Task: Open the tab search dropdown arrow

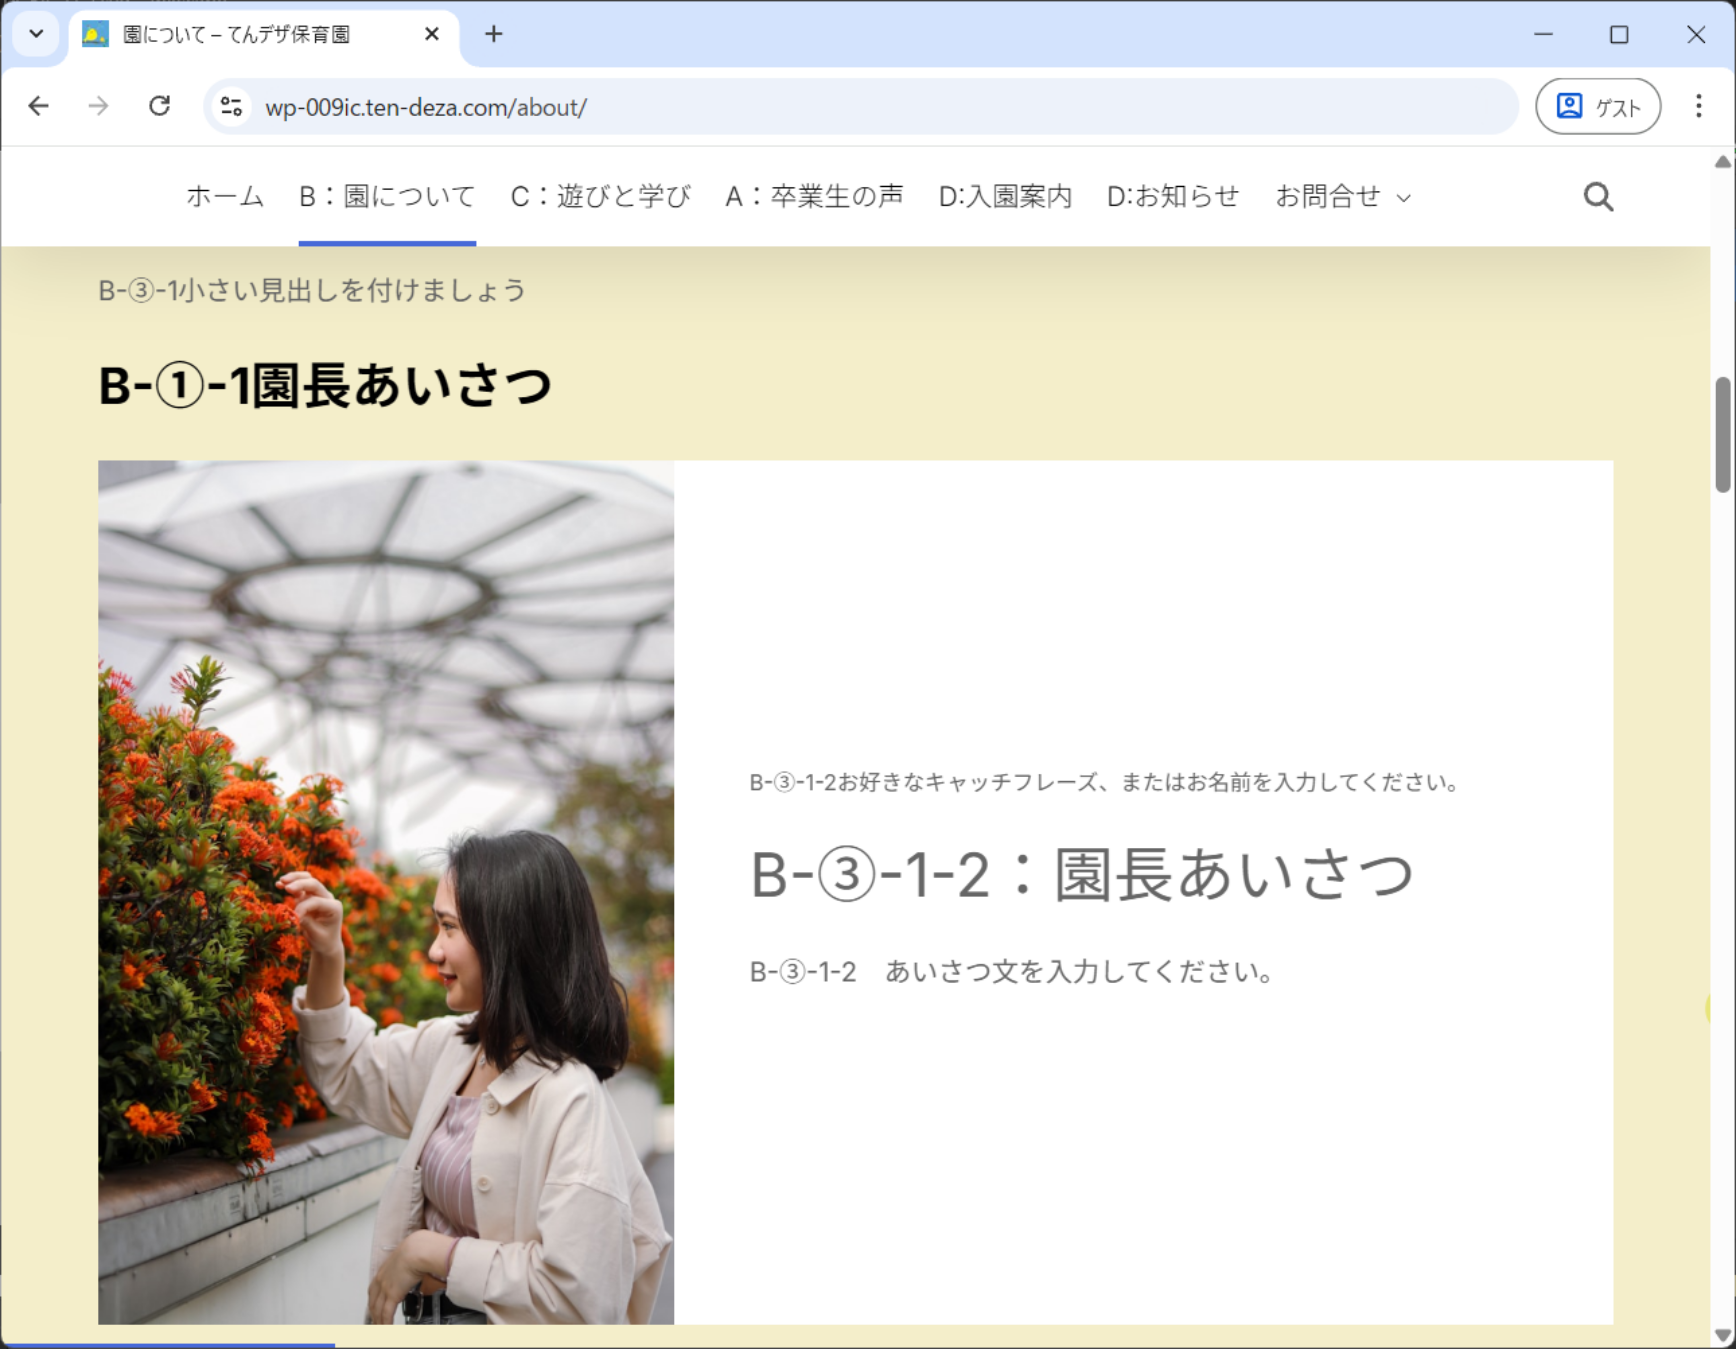Action: 36,34
